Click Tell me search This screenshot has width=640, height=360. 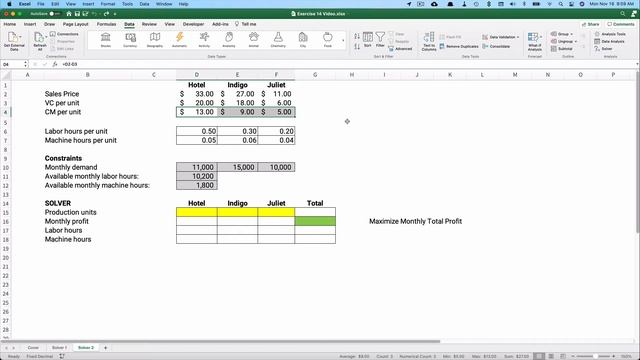click(x=245, y=24)
